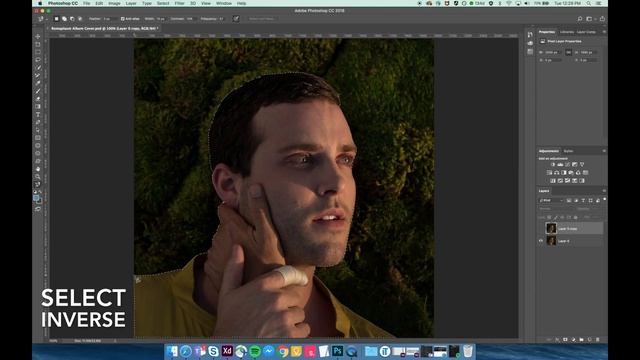Open the Adjustments panel menu
640x360 pixels.
click(x=604, y=151)
